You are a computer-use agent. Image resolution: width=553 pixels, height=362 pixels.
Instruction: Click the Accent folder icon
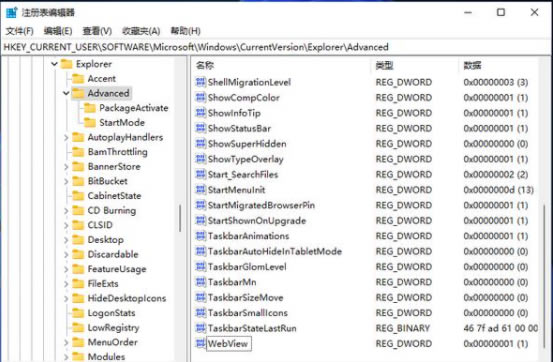click(x=78, y=78)
